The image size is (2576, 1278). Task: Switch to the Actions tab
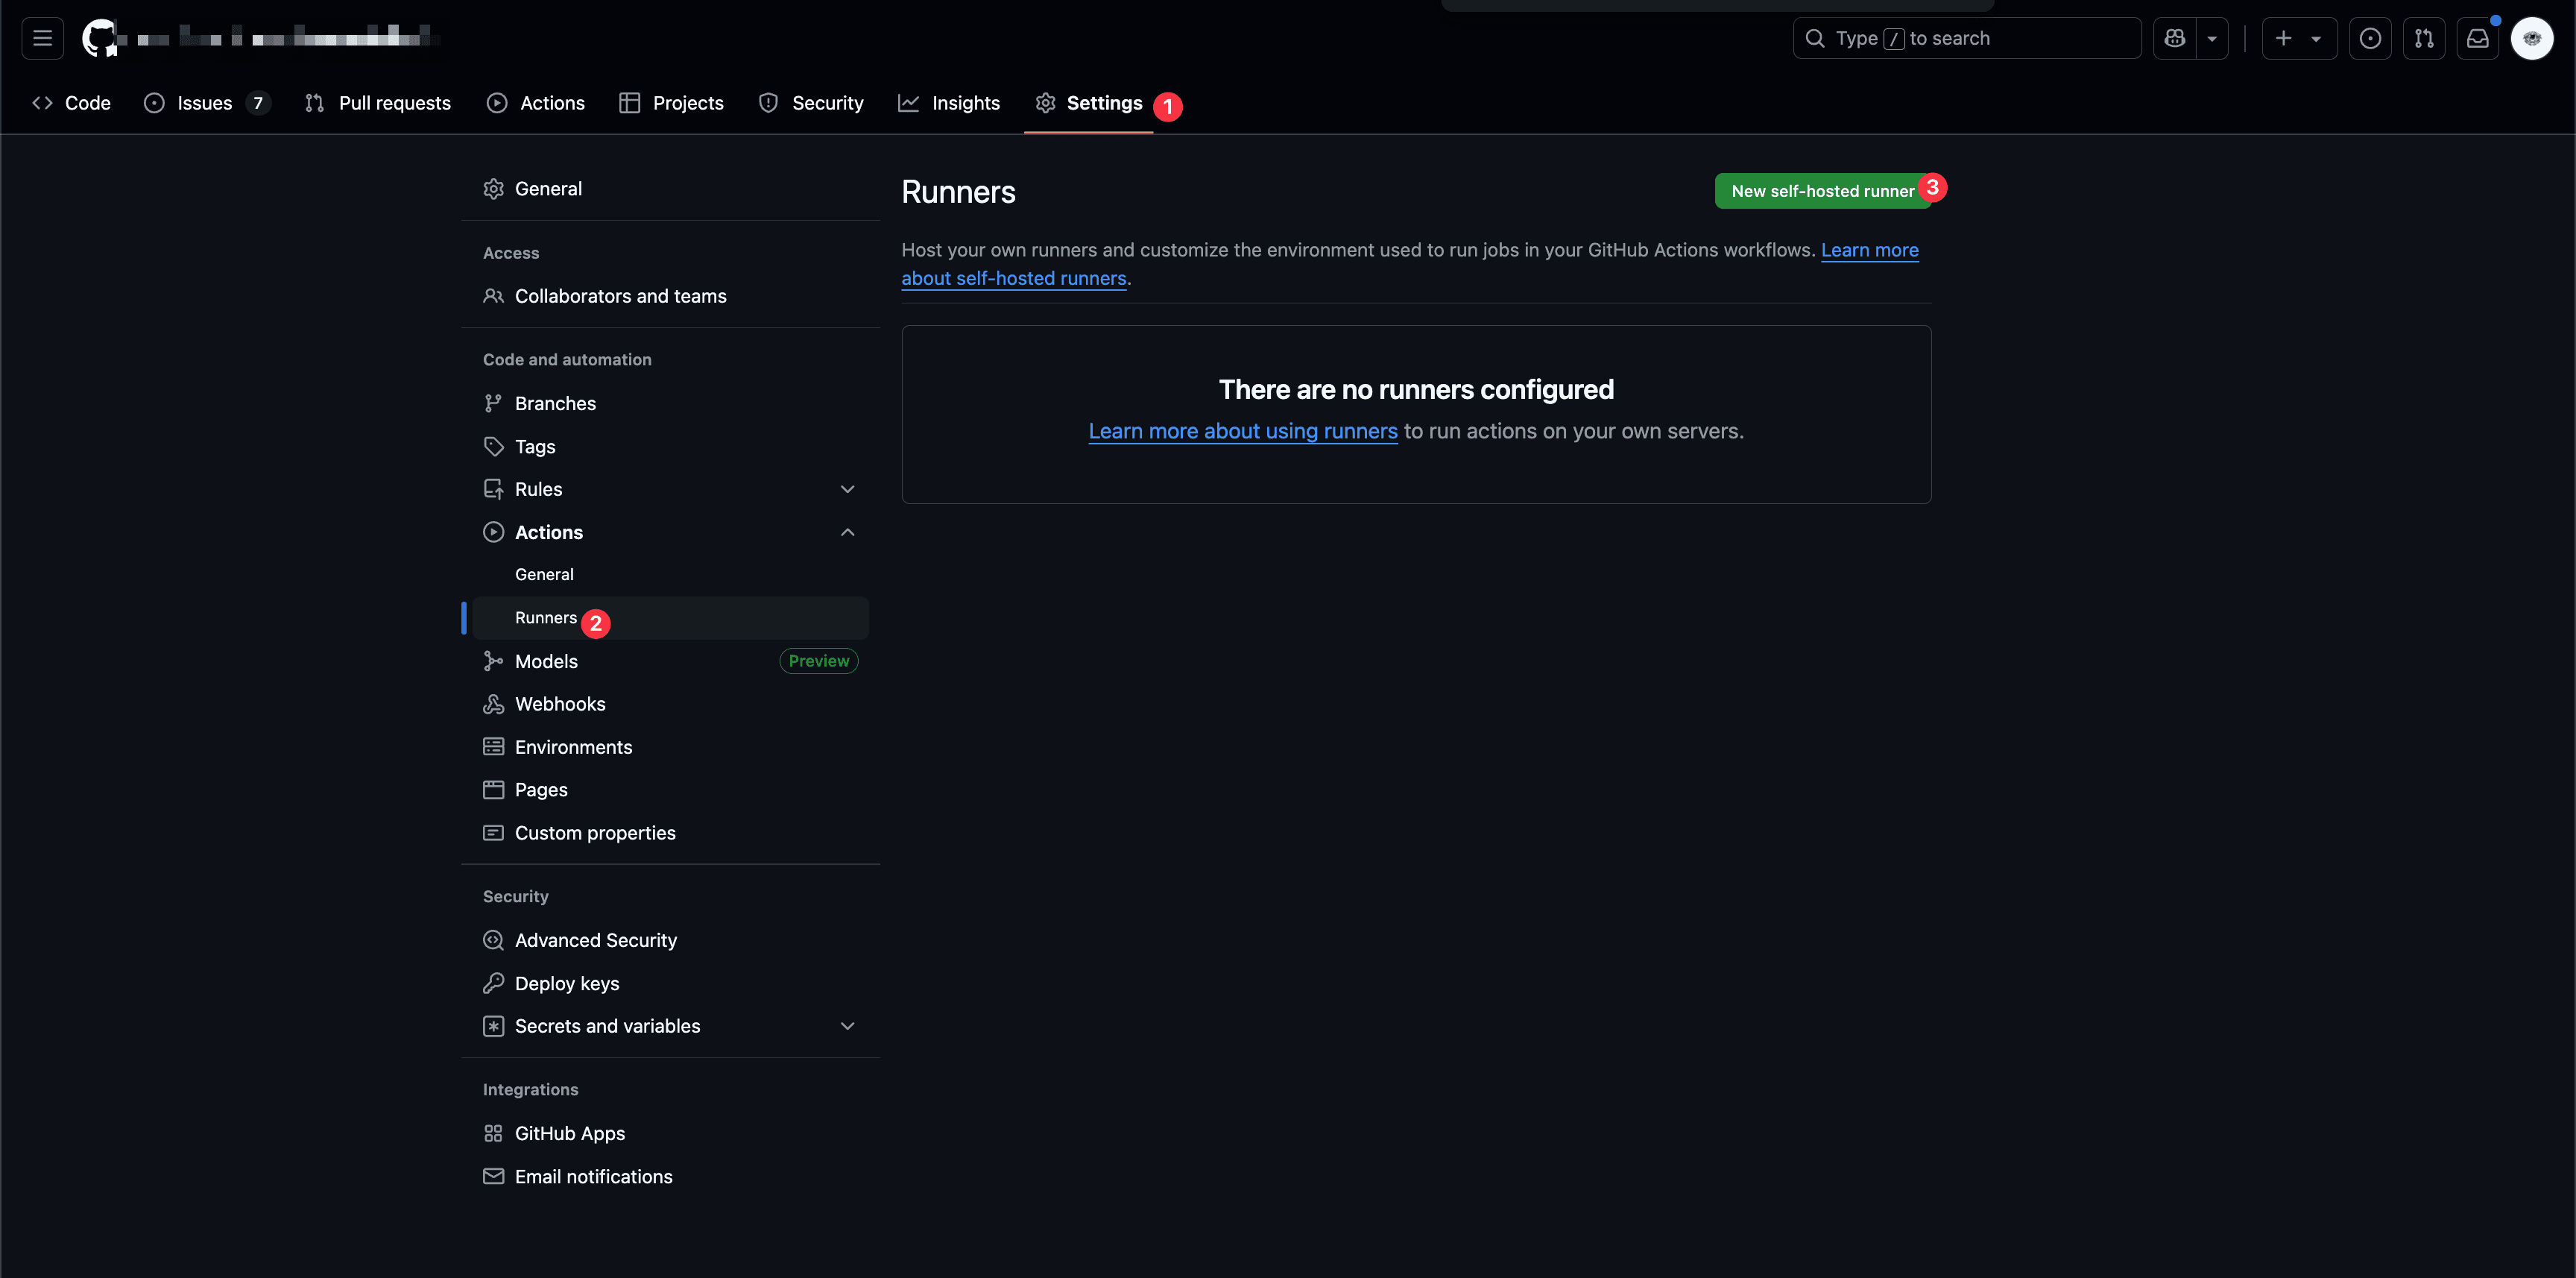(x=536, y=103)
